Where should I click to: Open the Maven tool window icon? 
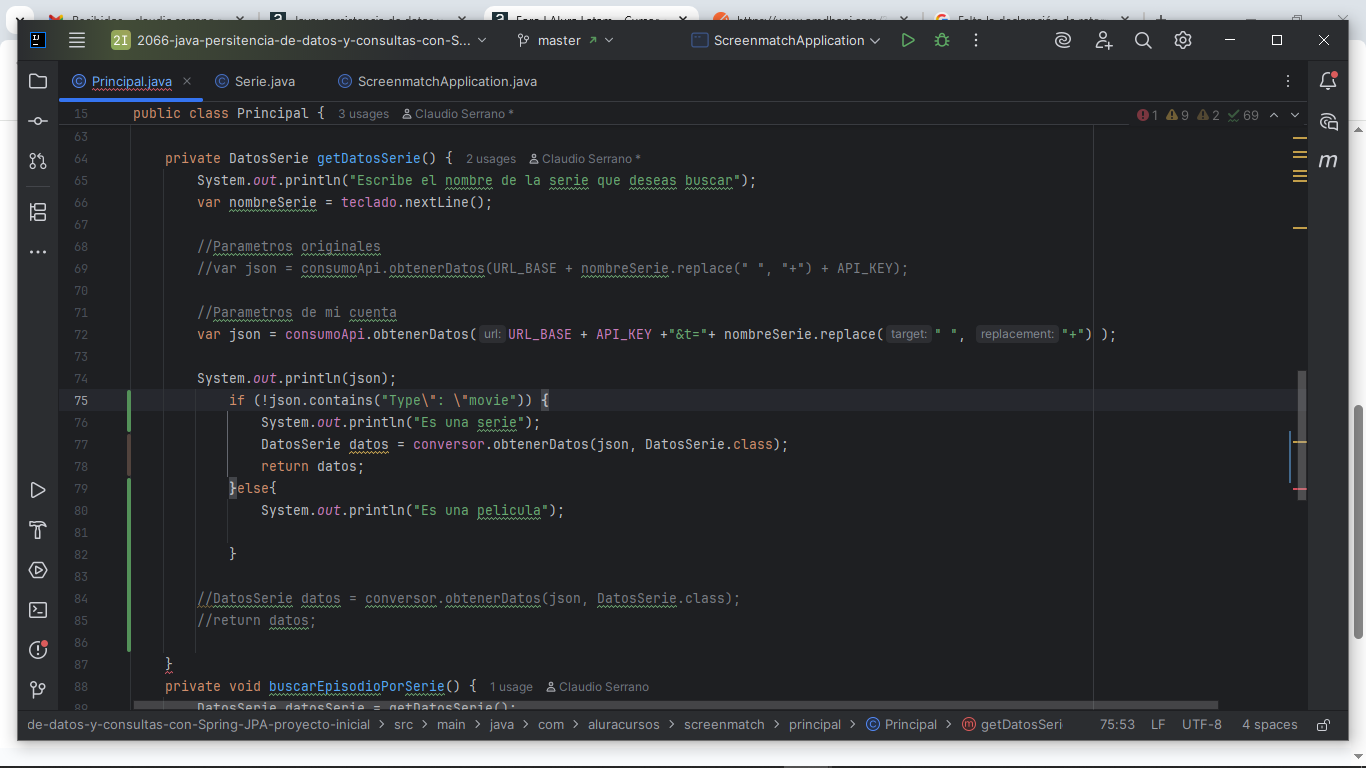(1328, 161)
